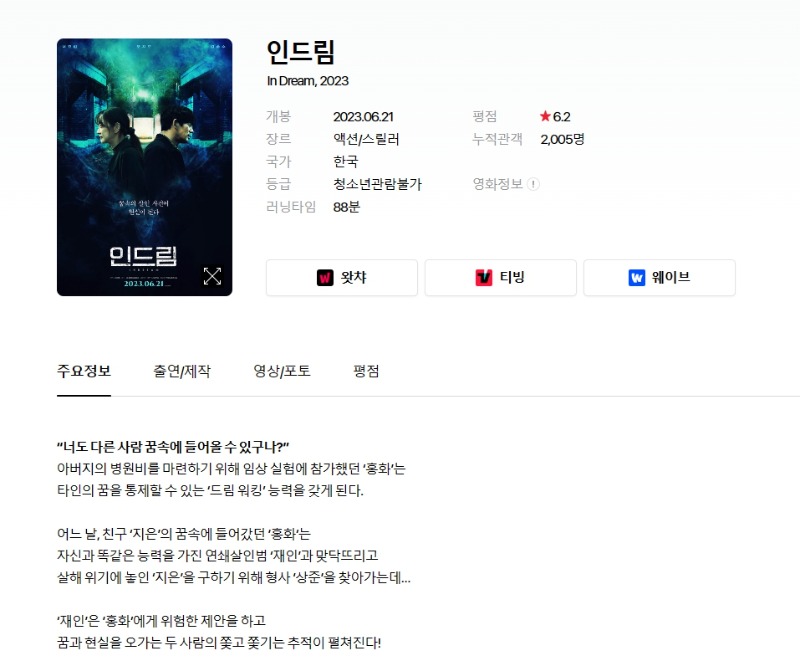The image size is (800, 661).
Task: Click the poster expand fullscreen icon
Action: pyautogui.click(x=212, y=276)
